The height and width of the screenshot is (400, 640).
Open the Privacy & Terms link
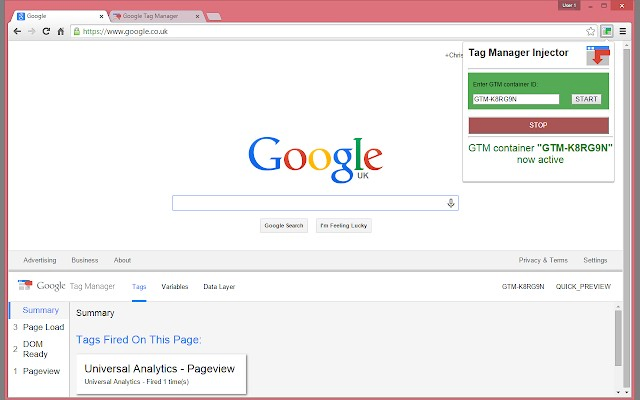click(x=543, y=260)
